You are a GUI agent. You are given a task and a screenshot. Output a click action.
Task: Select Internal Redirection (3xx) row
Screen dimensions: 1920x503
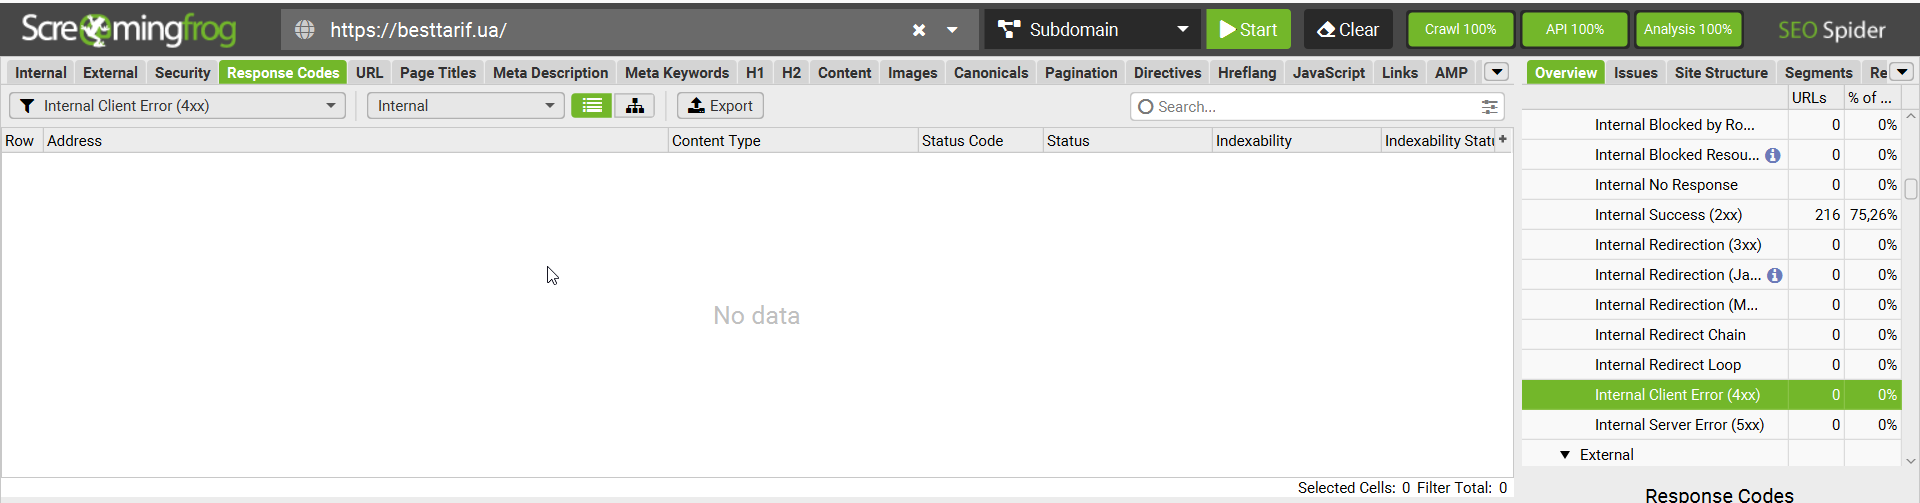click(x=1711, y=245)
